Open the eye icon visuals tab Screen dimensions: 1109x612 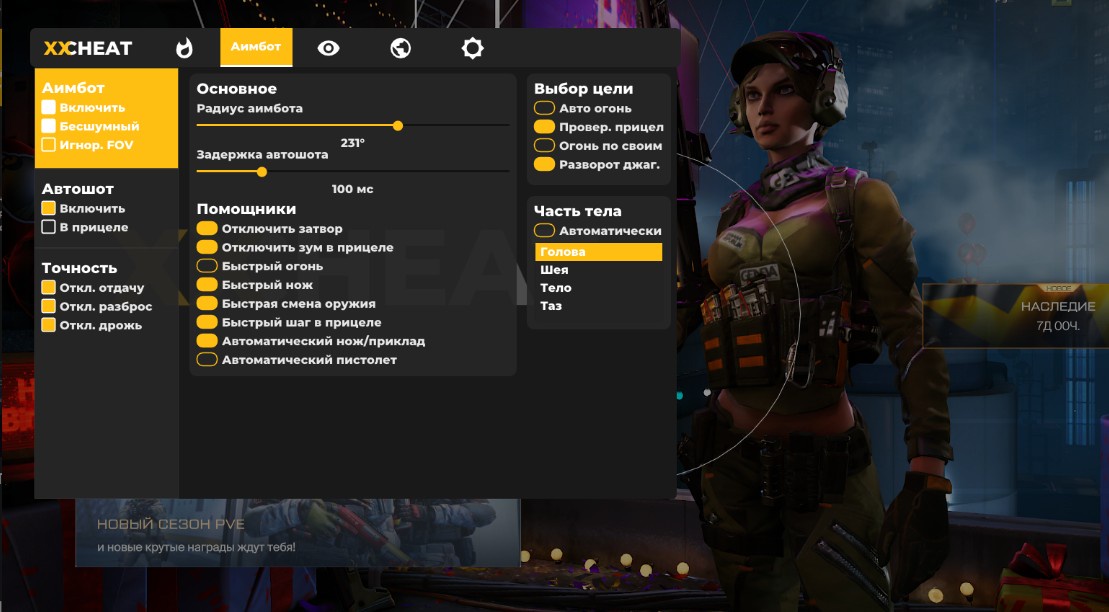pyautogui.click(x=328, y=48)
